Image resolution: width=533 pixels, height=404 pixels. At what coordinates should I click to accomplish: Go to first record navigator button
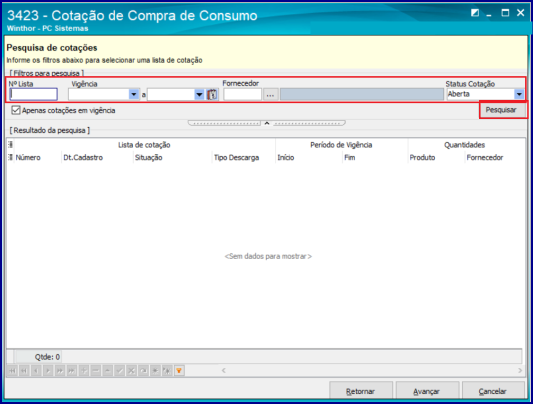(x=13, y=371)
